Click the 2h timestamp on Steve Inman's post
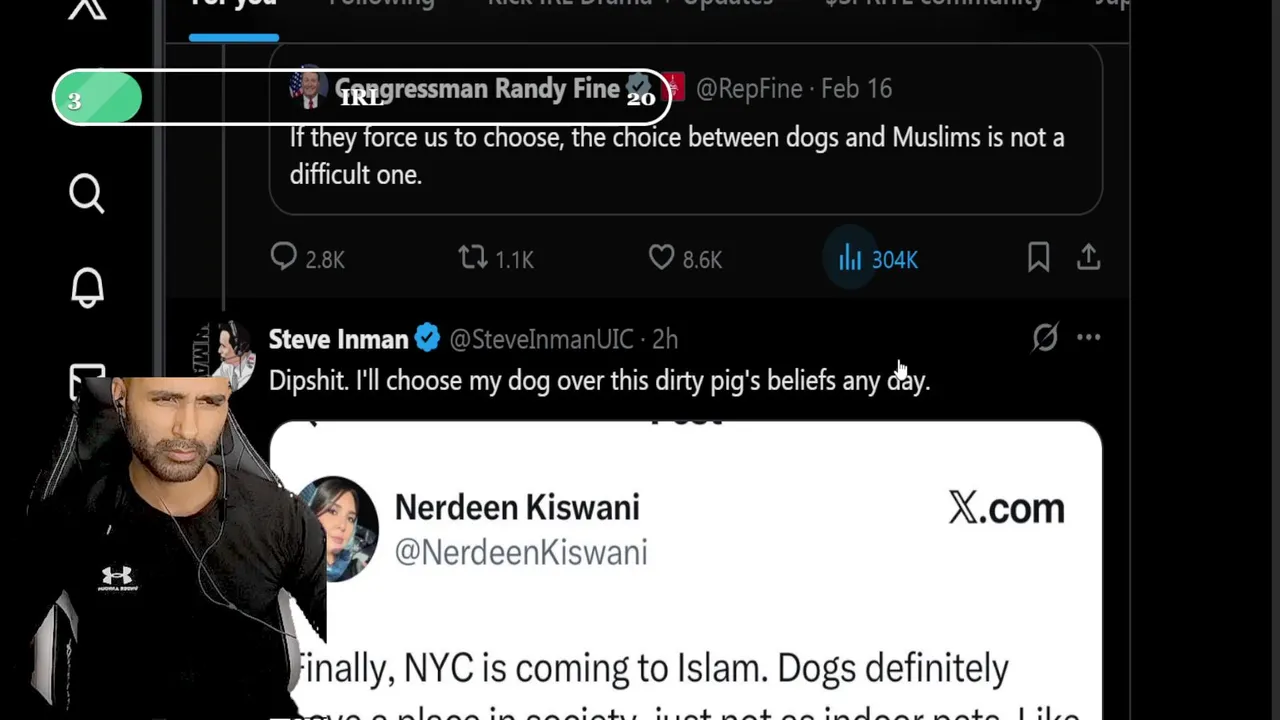The width and height of the screenshot is (1280, 720). coord(665,340)
